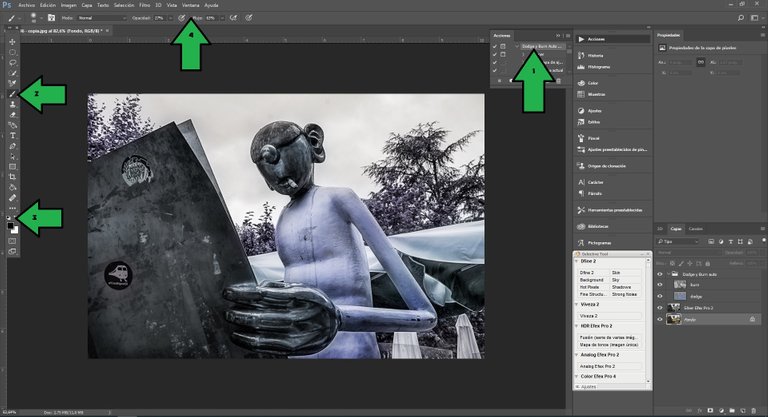Toggle airbrush build-up button
The image size is (768, 417).
[234, 18]
